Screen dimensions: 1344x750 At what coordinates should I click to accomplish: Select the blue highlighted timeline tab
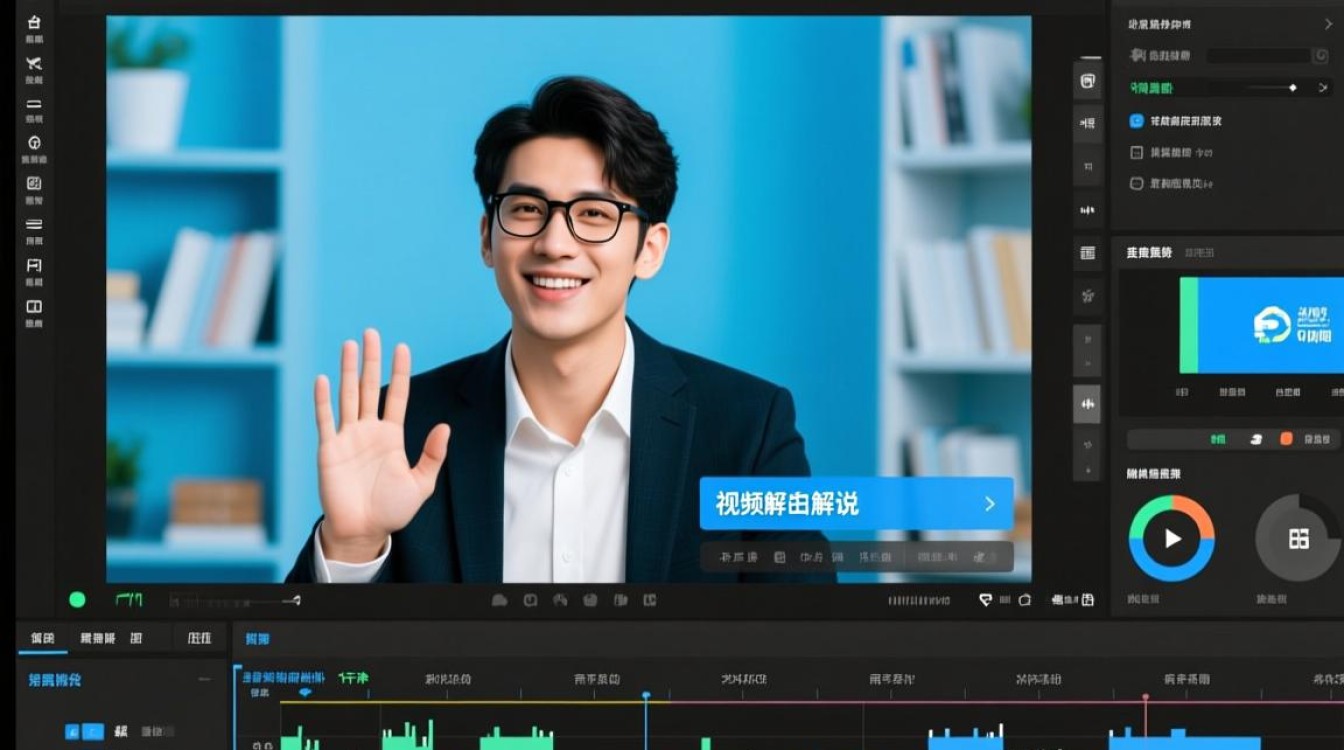coord(257,637)
